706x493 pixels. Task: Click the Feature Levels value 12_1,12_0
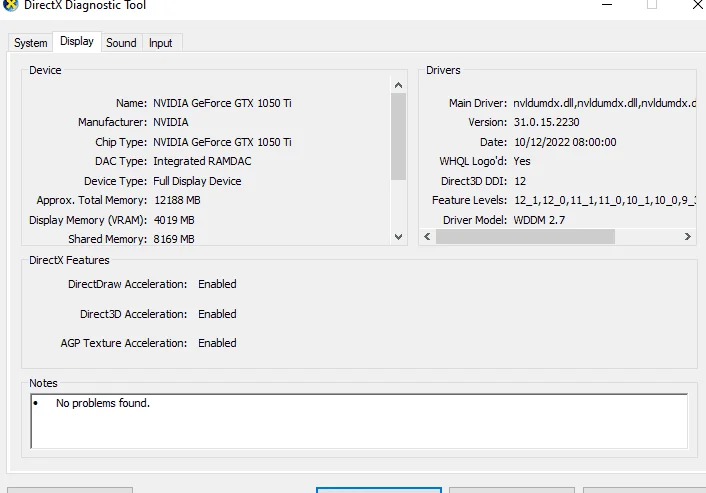pos(605,200)
